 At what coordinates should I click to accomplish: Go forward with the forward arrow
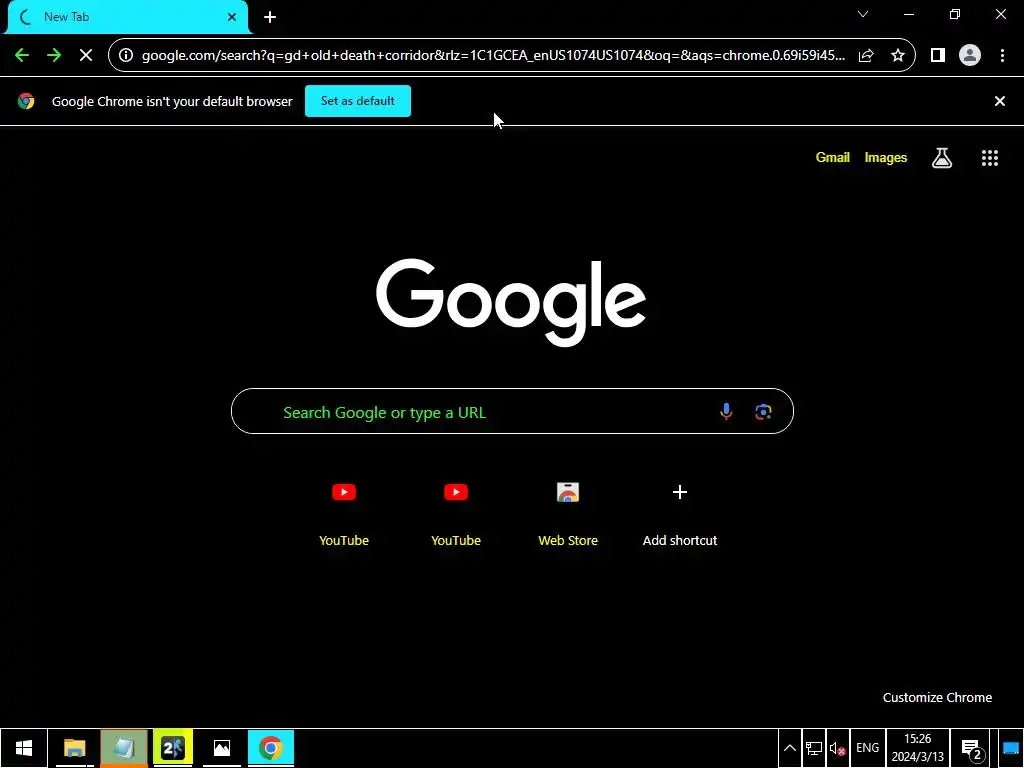point(54,56)
